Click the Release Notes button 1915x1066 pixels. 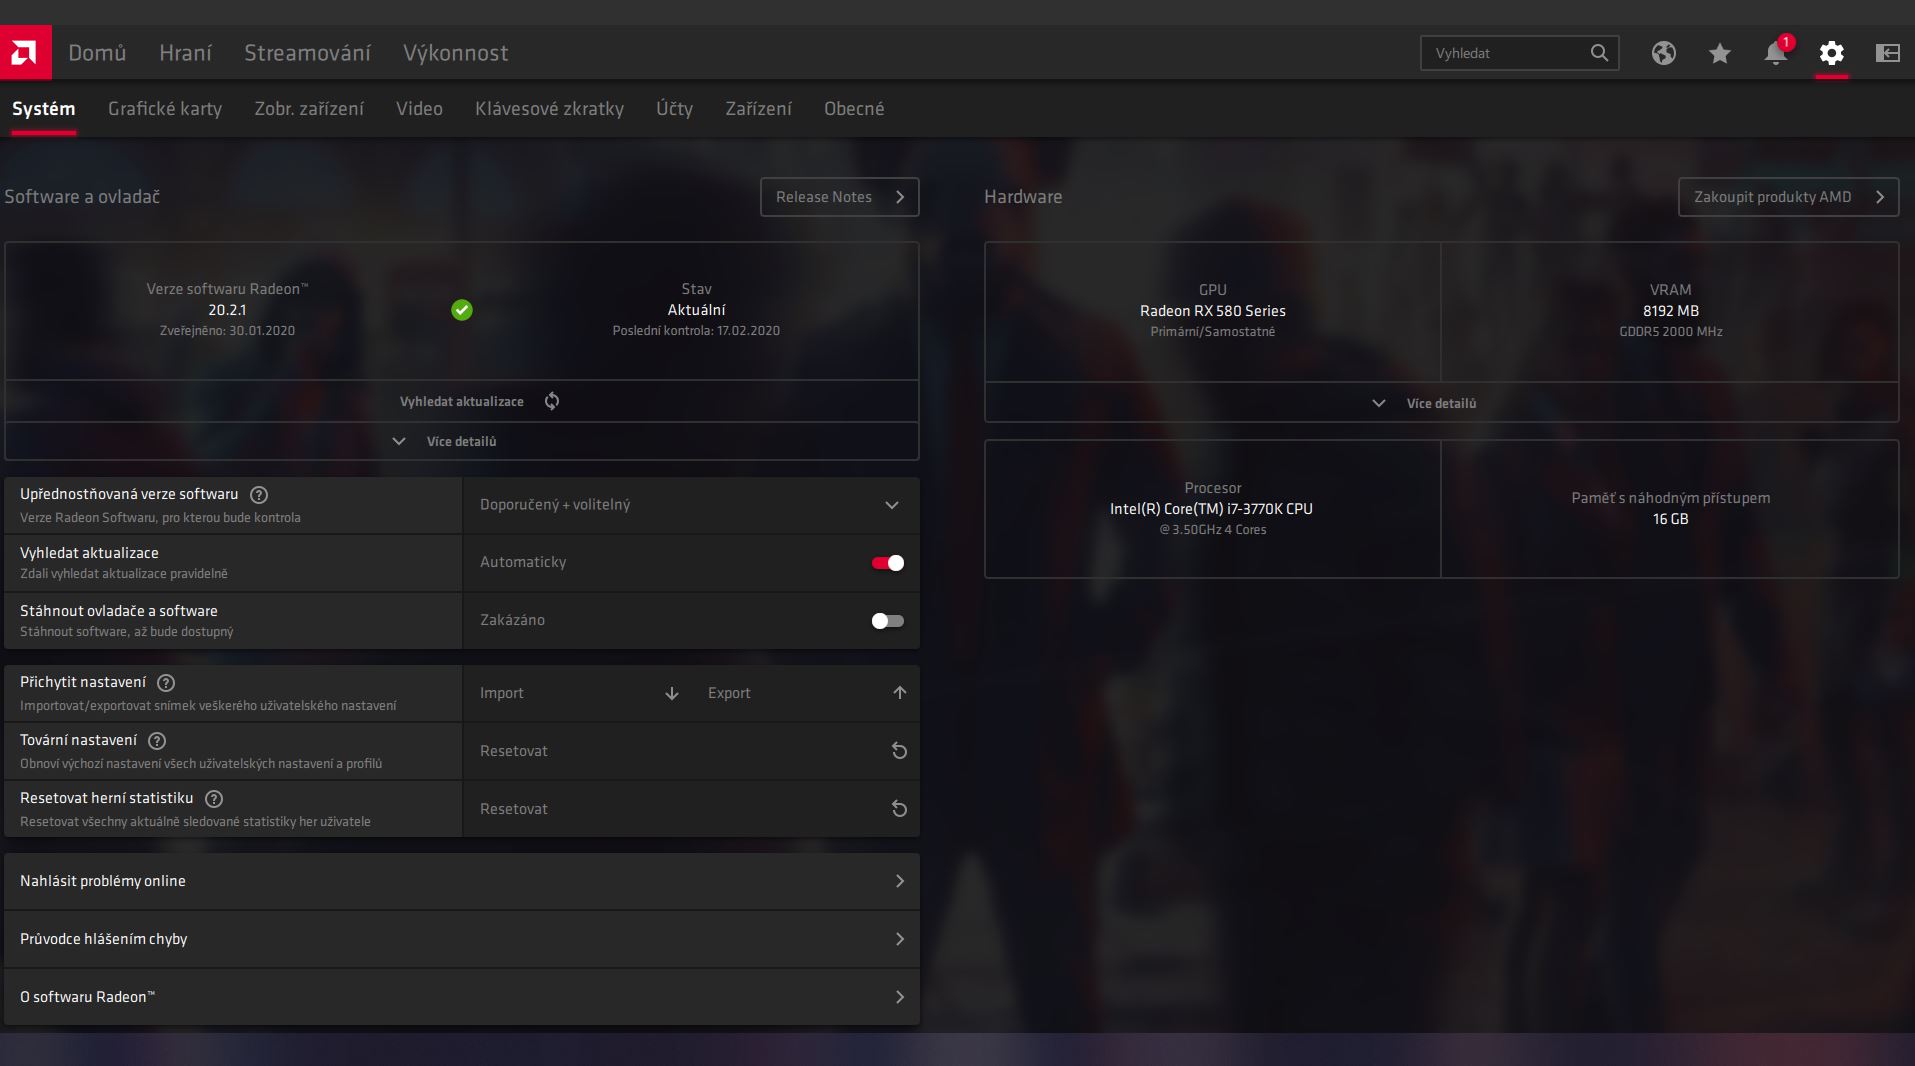[x=839, y=197]
